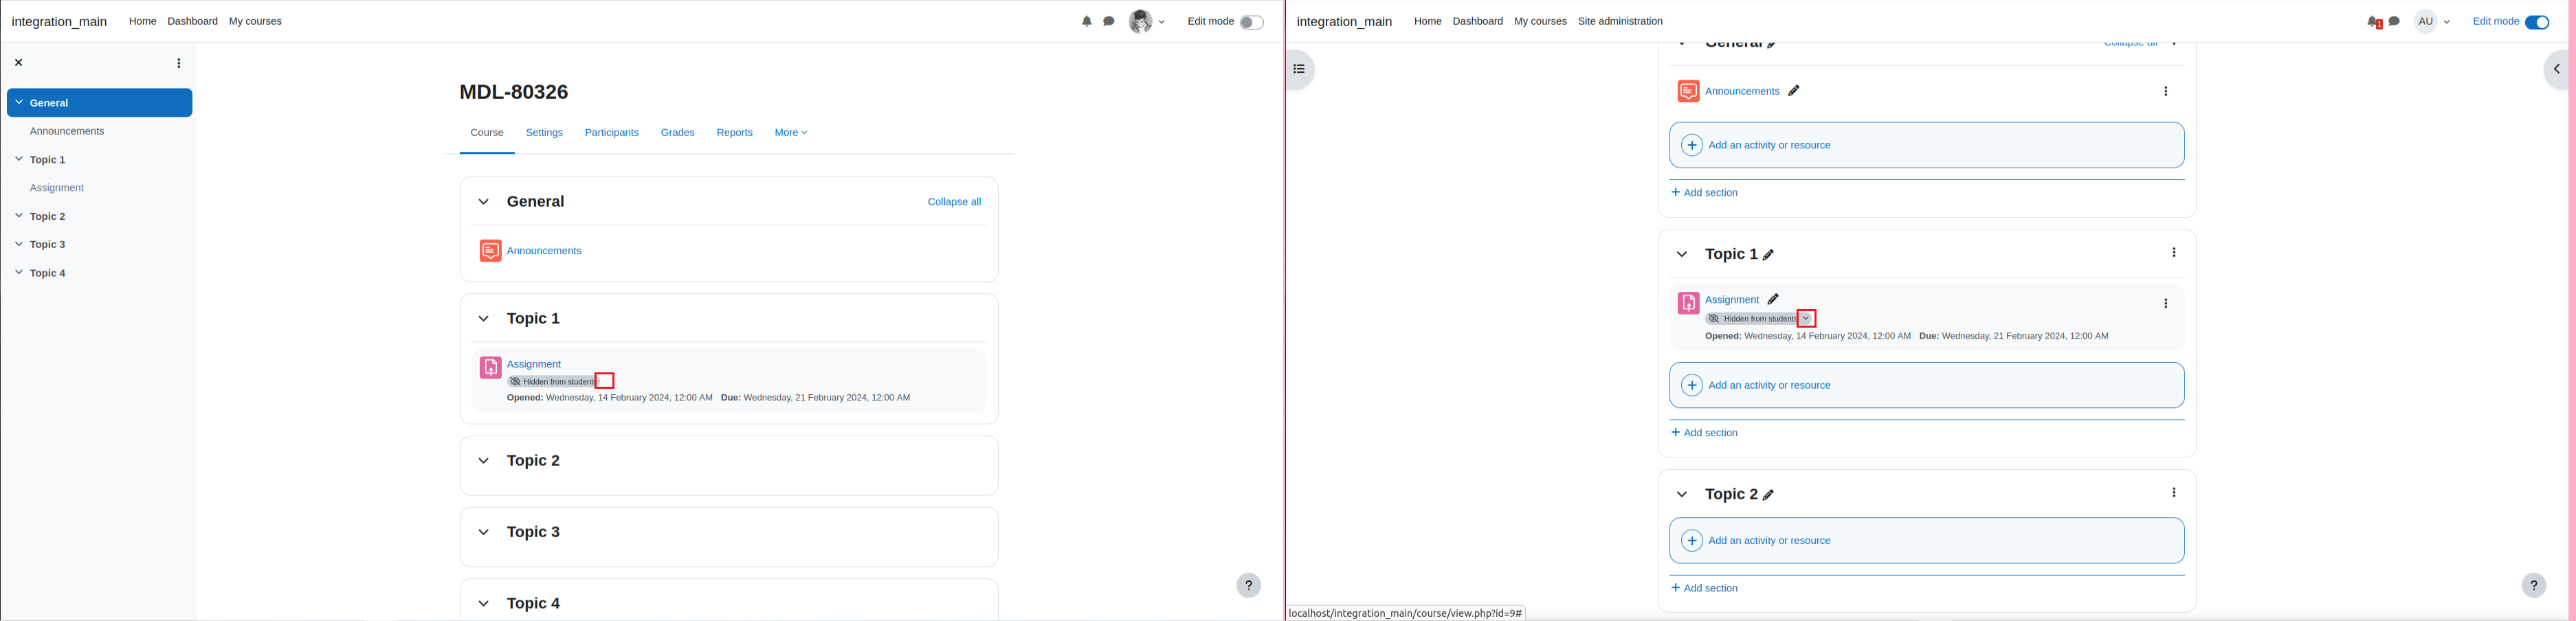Screen dimensions: 2576x621
Task: Open Assignment link in left window content
Action: pos(534,365)
